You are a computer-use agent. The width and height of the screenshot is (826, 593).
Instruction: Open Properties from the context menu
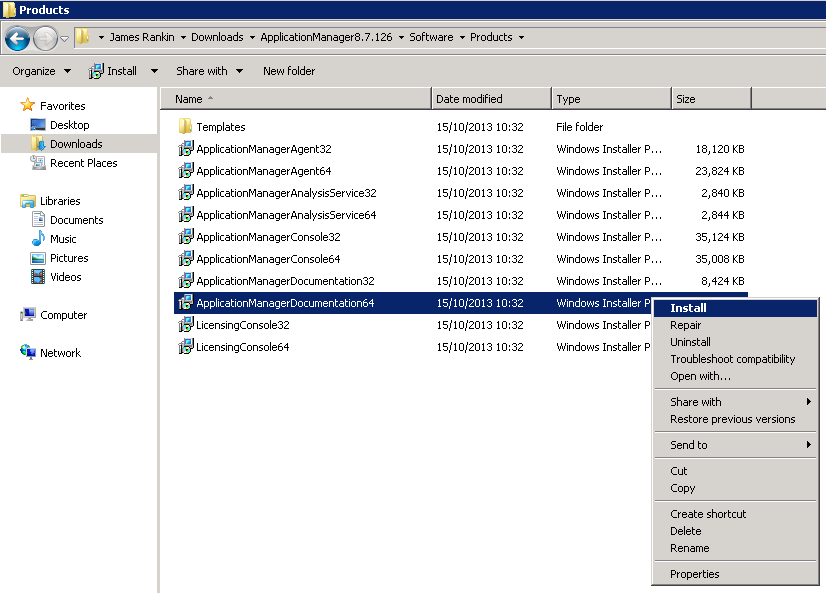pos(735,574)
